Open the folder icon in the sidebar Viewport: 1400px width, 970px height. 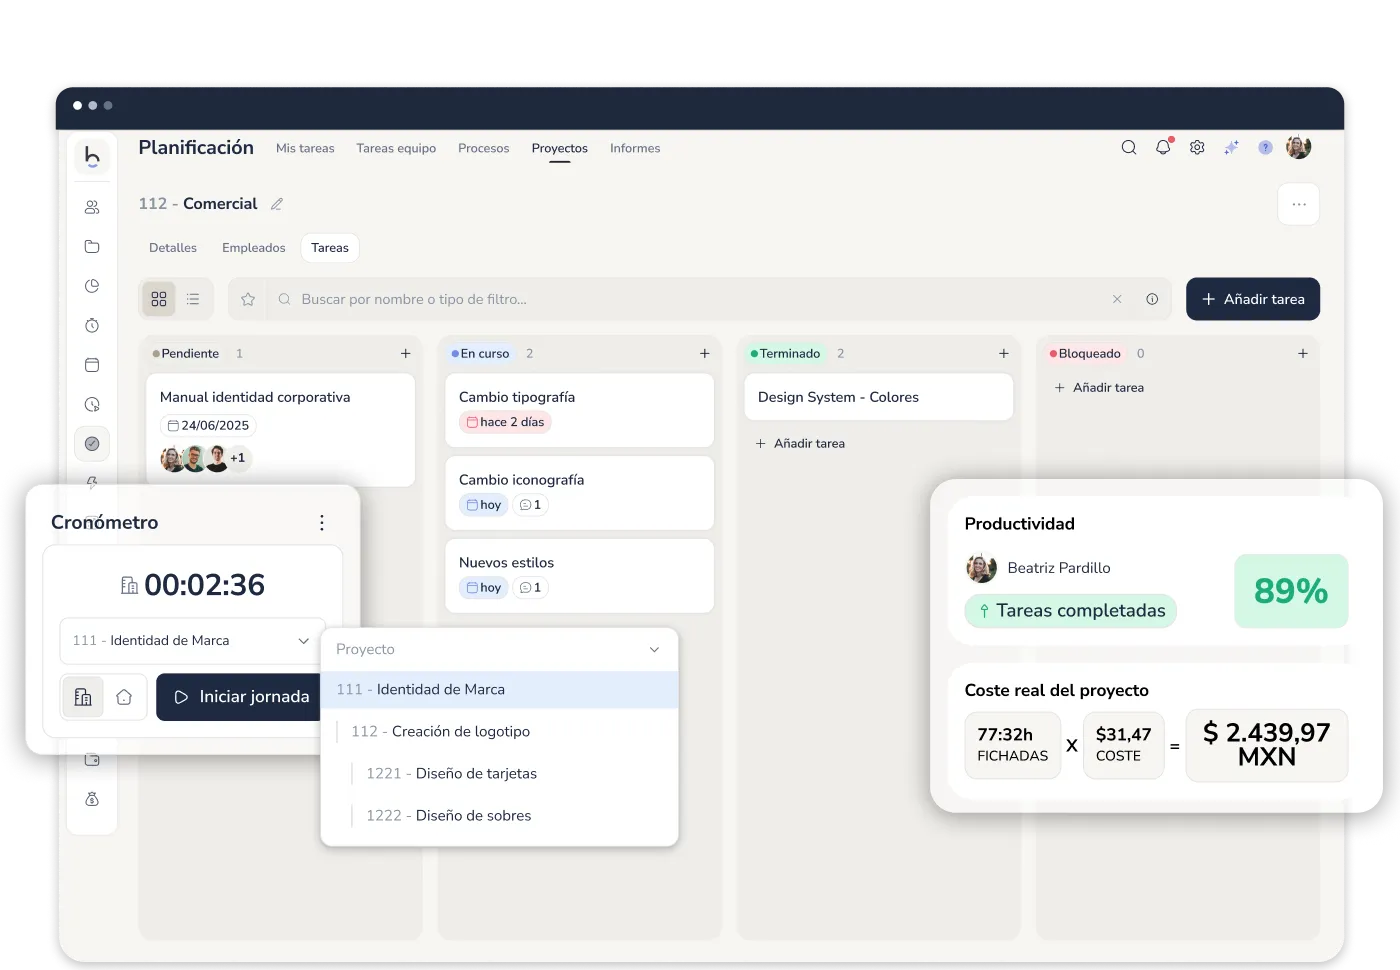pos(92,246)
